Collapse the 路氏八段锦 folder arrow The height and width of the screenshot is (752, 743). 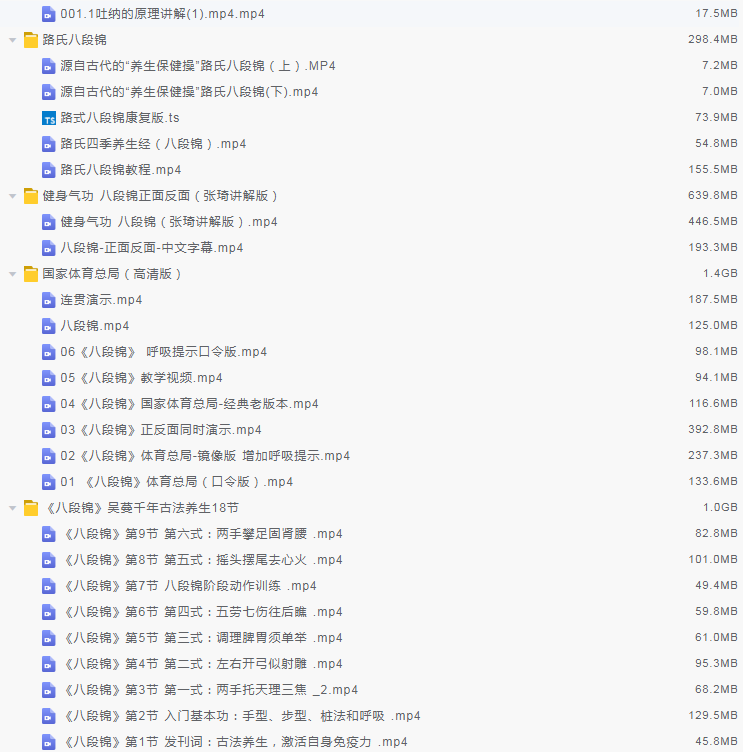(12, 40)
